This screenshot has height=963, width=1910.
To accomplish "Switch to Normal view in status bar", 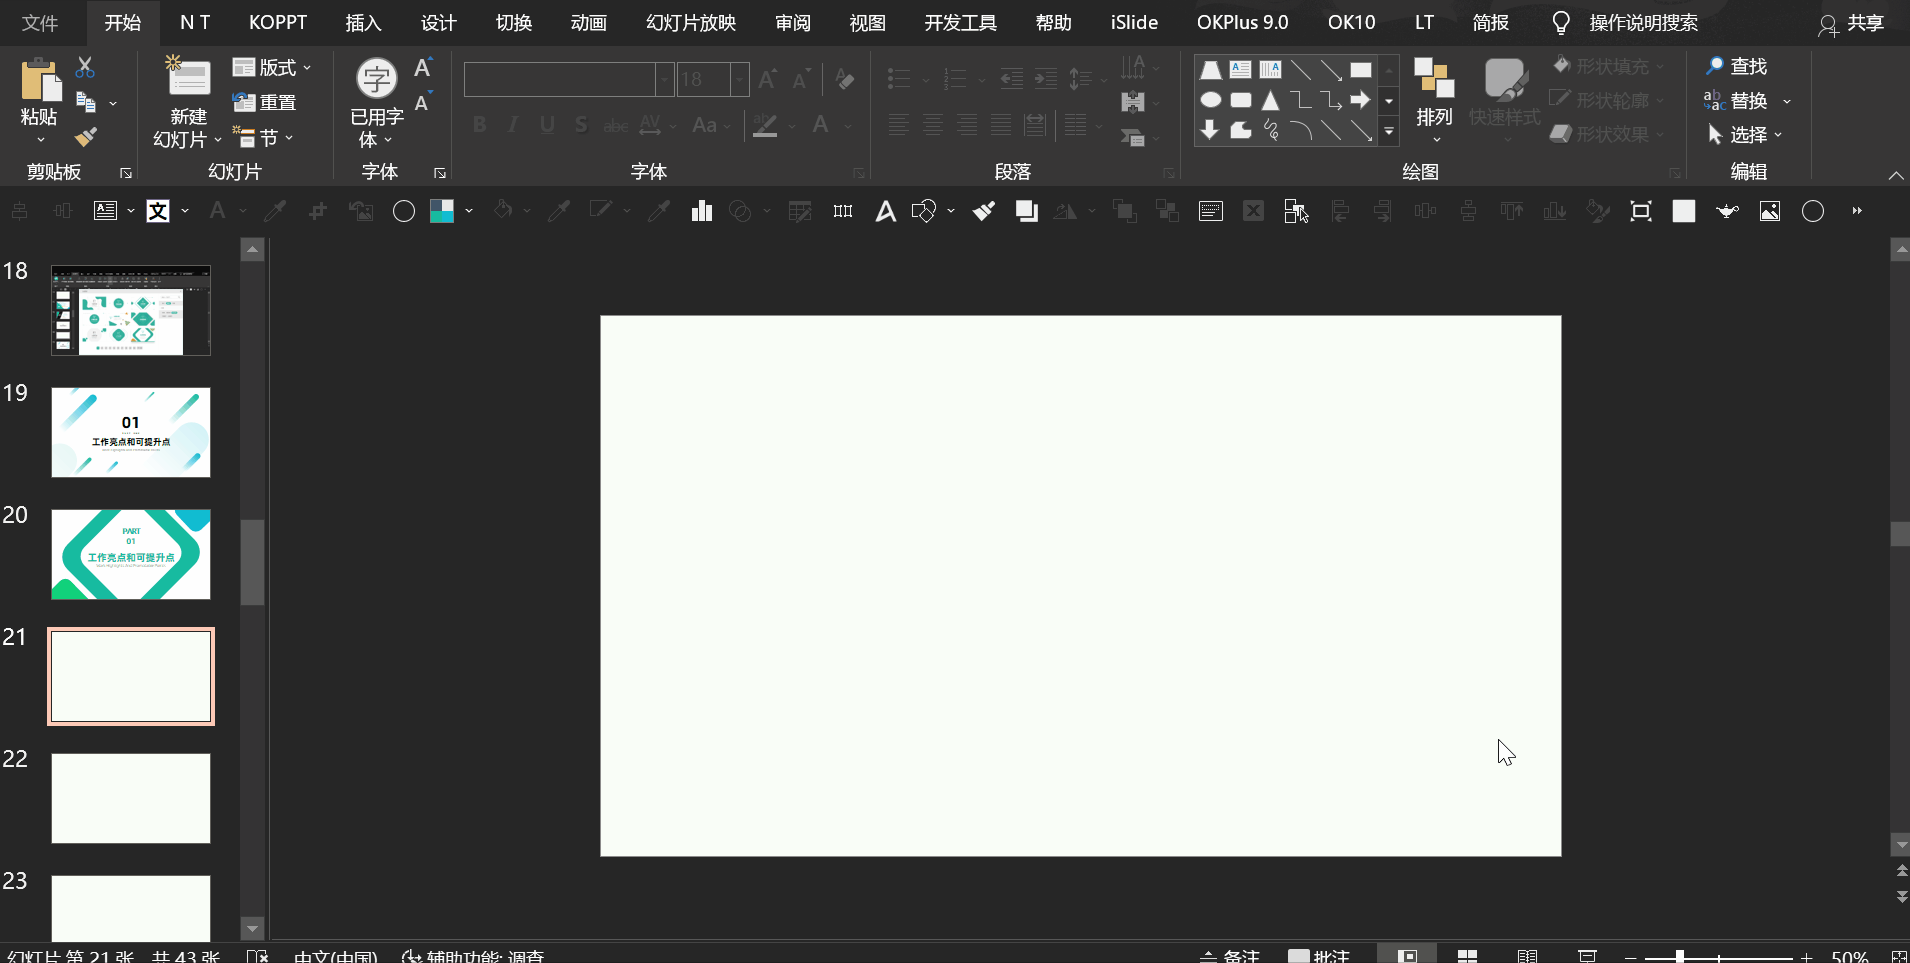I will point(1407,955).
